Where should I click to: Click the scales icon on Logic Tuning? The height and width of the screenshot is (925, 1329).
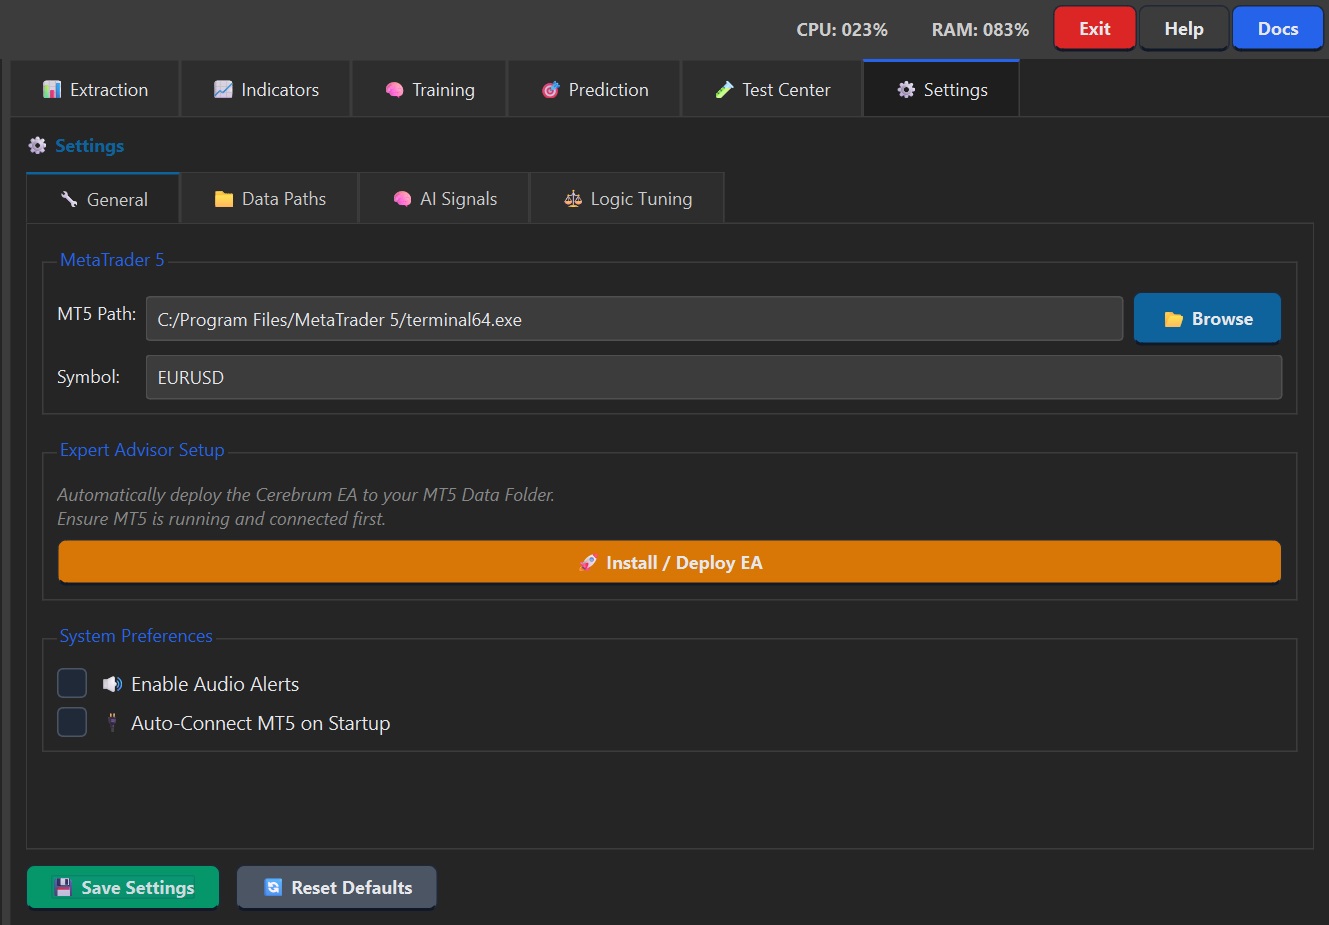tap(573, 199)
